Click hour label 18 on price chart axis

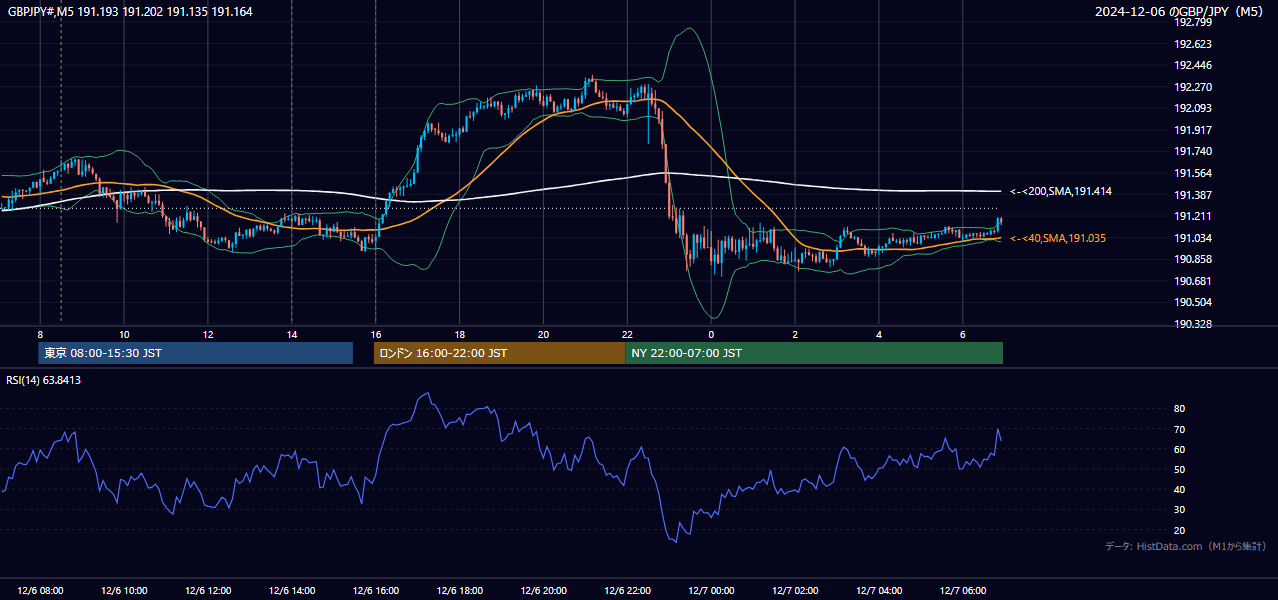coord(460,334)
